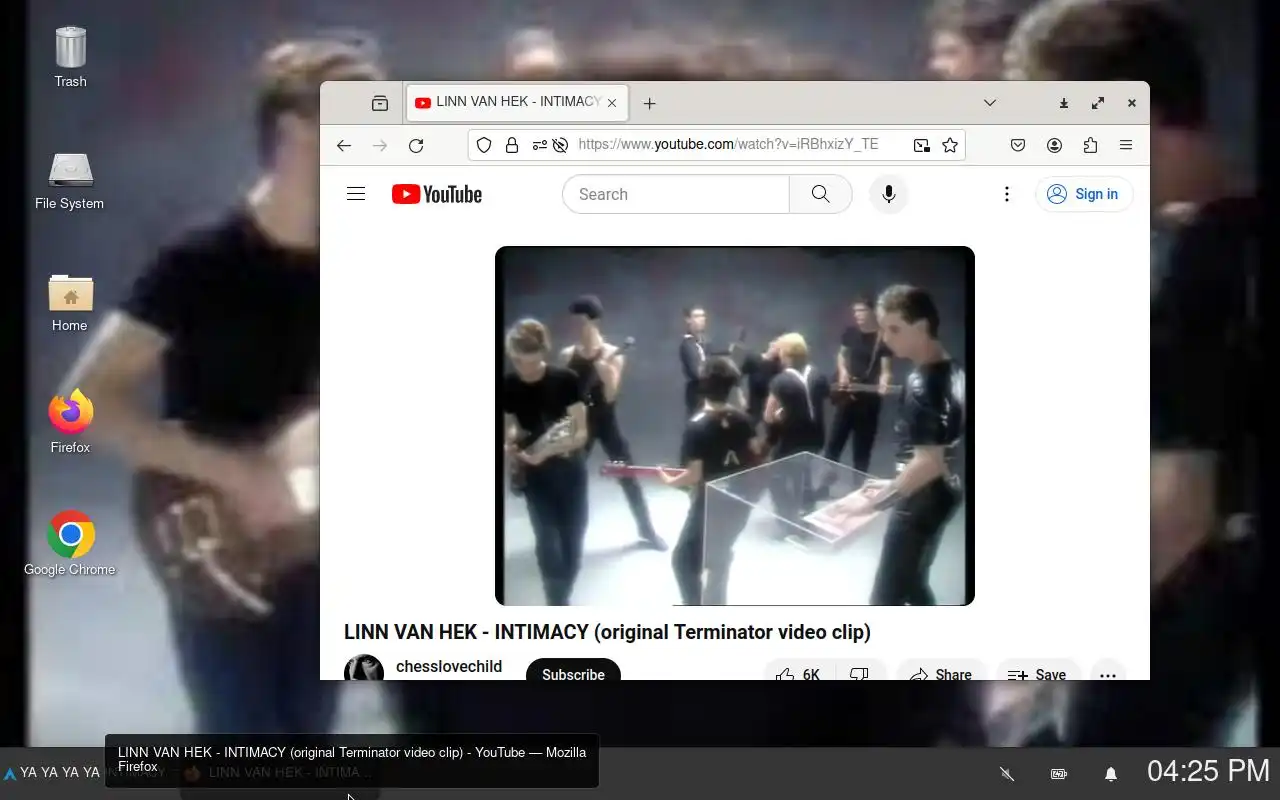The image size is (1280, 800).
Task: Open site permissions icon in address bar
Action: tap(539, 145)
